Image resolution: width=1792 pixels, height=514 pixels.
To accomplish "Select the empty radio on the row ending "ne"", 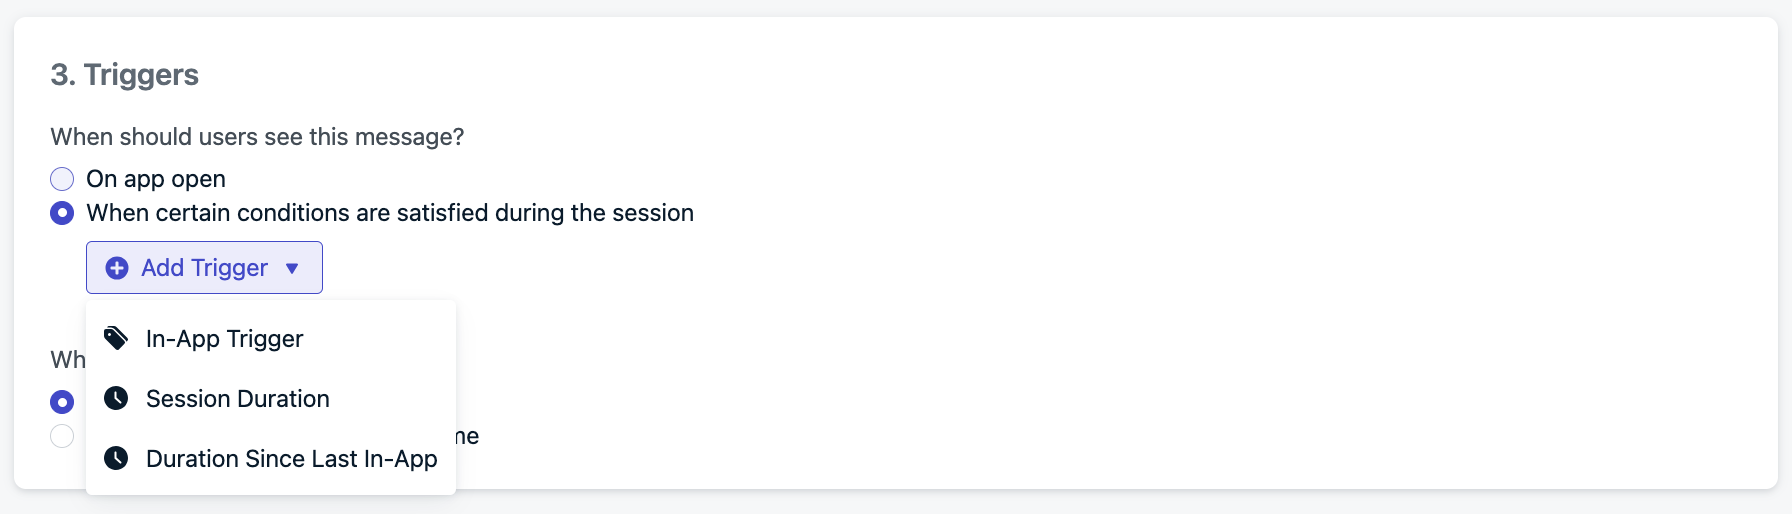I will [x=62, y=436].
